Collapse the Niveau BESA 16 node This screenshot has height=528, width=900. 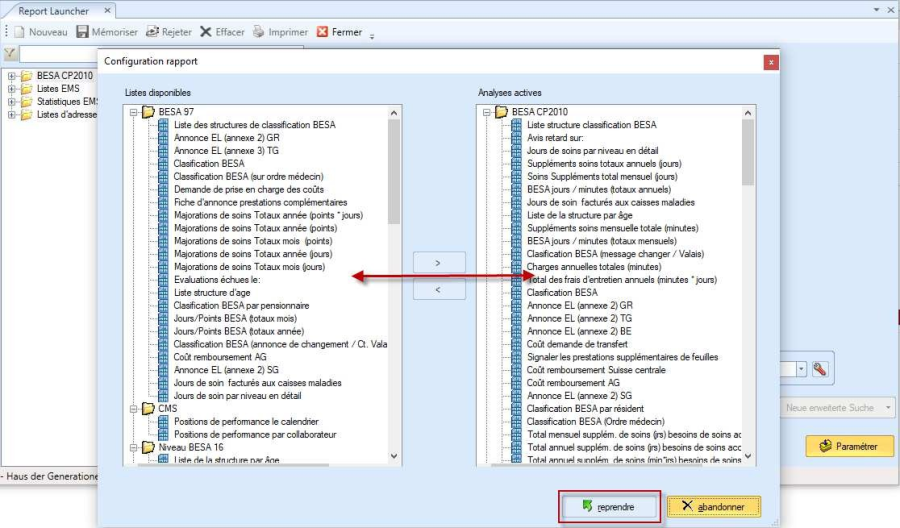coord(134,448)
